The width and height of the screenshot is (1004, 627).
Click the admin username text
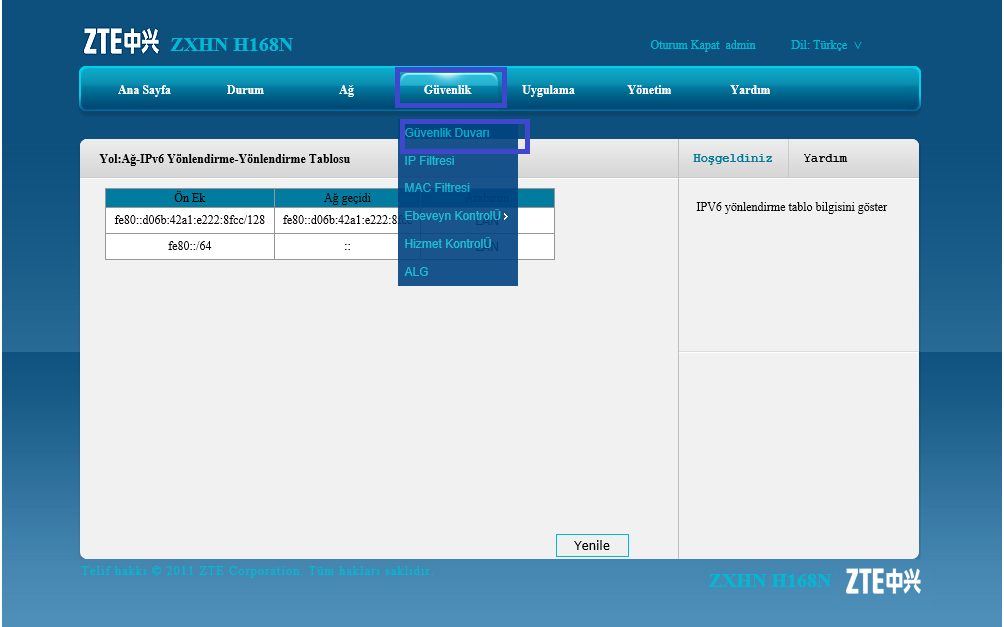point(740,45)
